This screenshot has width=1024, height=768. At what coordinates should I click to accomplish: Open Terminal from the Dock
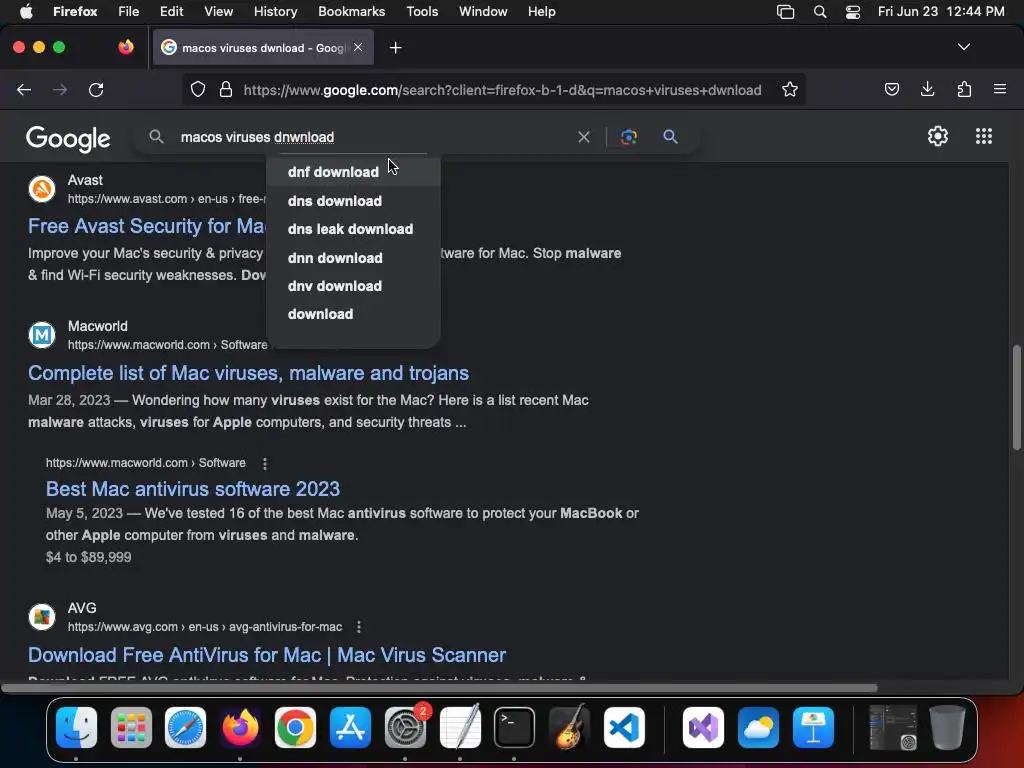(514, 727)
